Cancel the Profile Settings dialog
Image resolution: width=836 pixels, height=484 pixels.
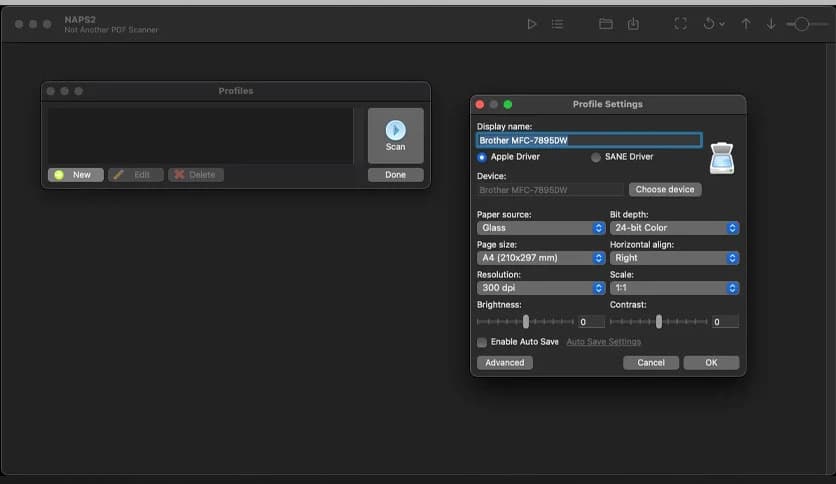[x=651, y=363]
